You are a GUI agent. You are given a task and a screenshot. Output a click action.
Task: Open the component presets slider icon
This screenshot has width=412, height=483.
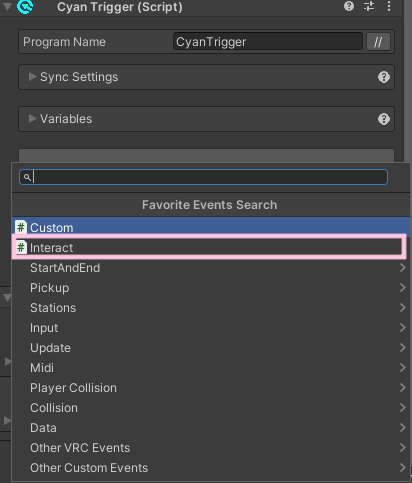(x=369, y=6)
